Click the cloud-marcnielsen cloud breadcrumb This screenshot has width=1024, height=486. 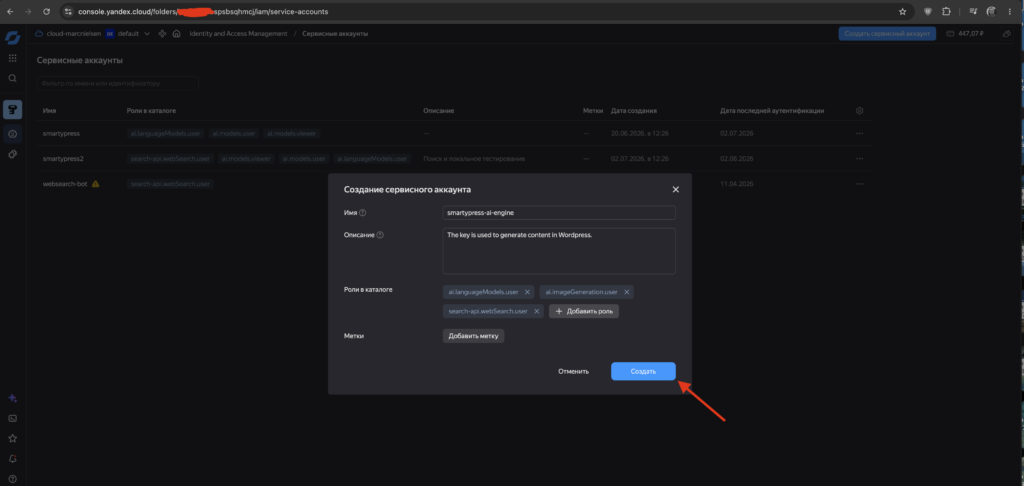tap(67, 33)
